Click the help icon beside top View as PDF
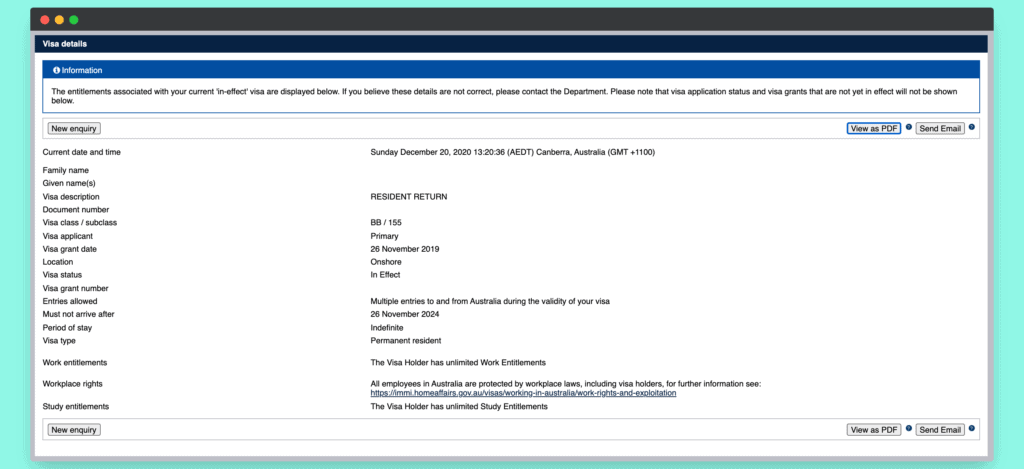The width and height of the screenshot is (1024, 469). click(909, 127)
